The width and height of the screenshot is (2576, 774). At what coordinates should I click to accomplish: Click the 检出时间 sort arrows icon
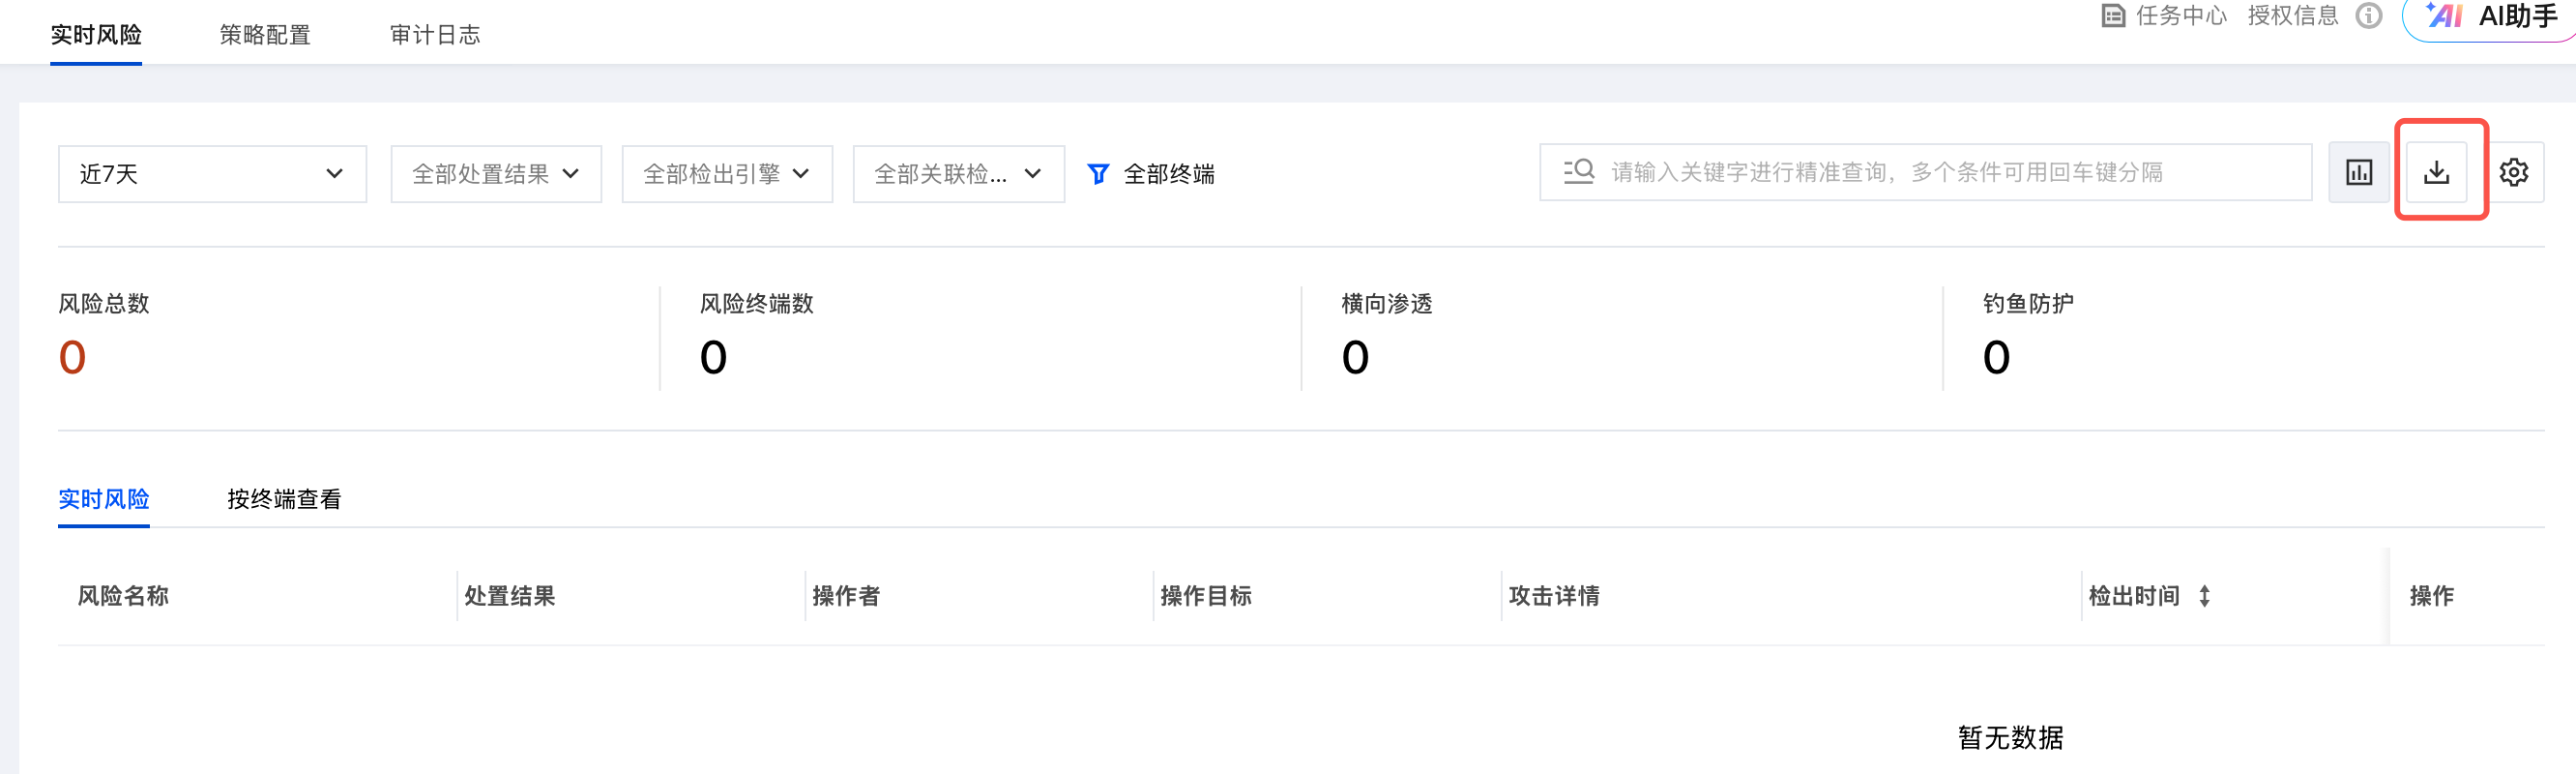[2204, 596]
